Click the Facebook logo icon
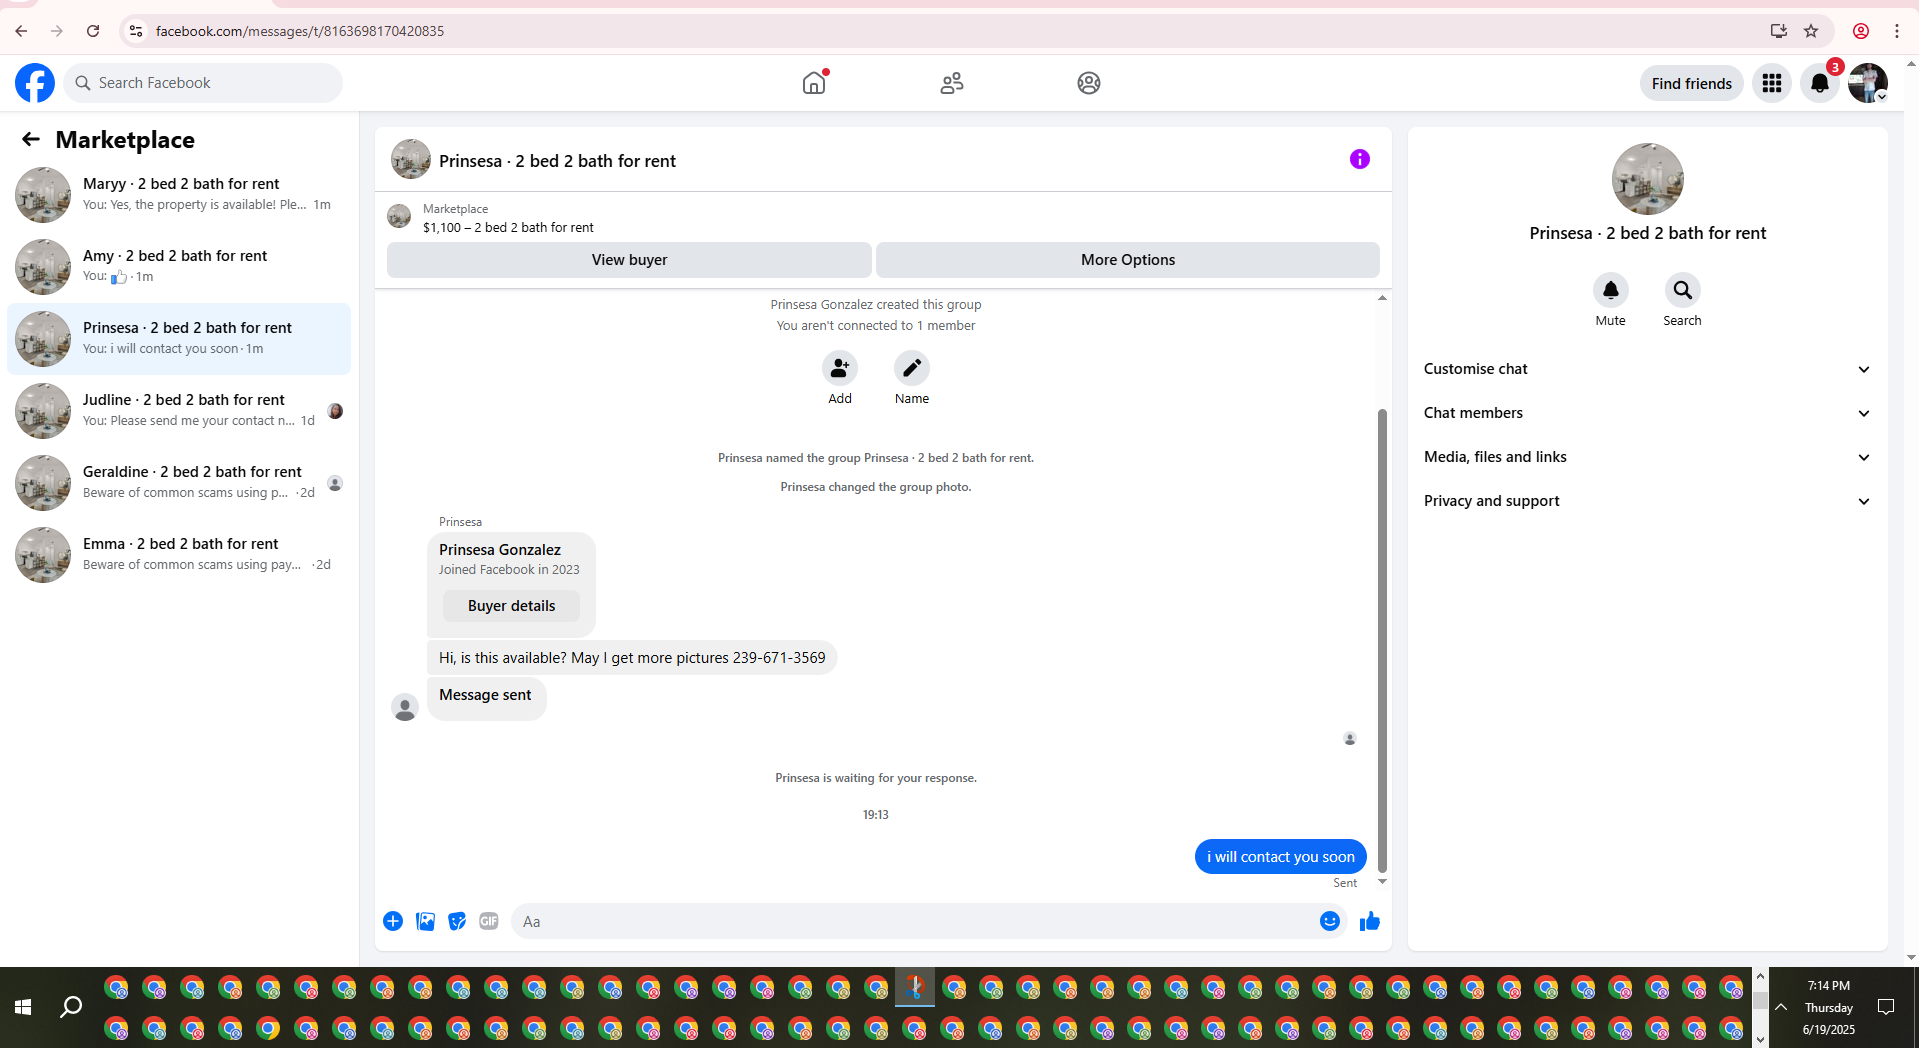The width and height of the screenshot is (1919, 1048). 35,83
